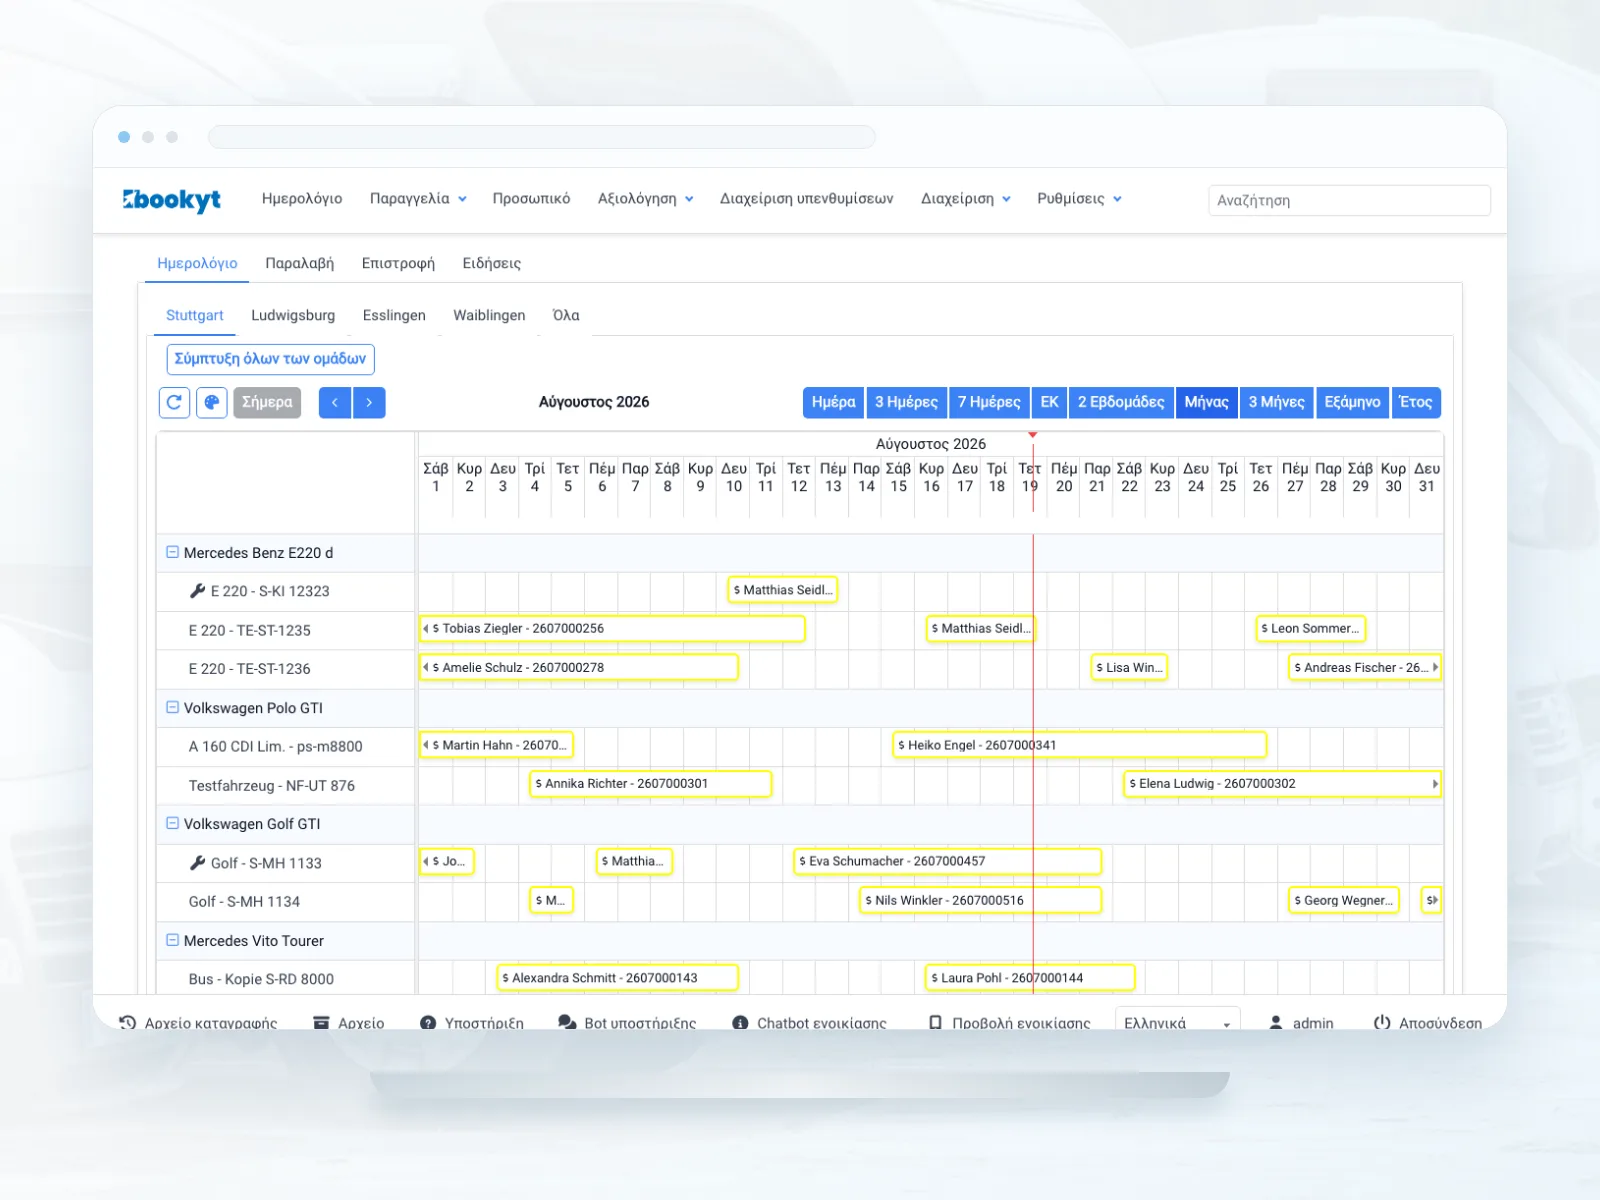
Task: Switch to the 7 Ημέρες view
Action: (x=989, y=402)
